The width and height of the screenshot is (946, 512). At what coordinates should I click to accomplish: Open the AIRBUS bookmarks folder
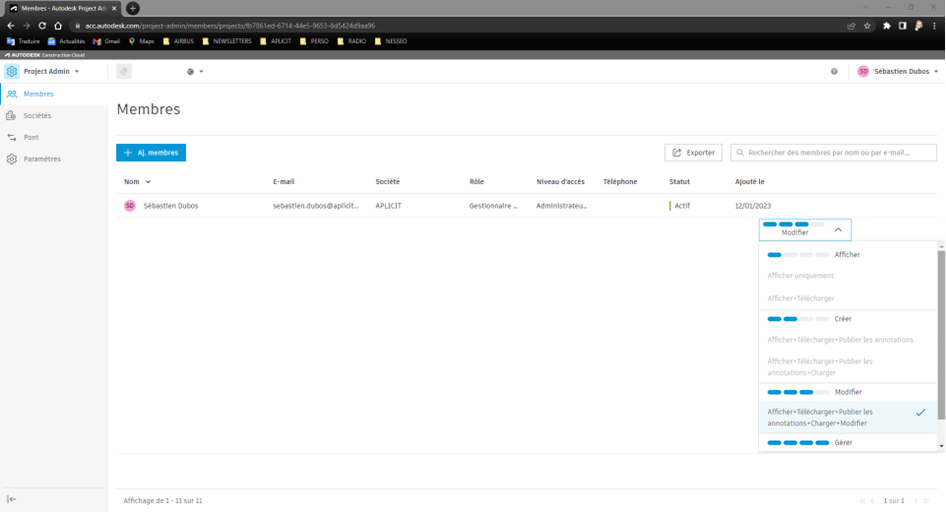(x=179, y=41)
